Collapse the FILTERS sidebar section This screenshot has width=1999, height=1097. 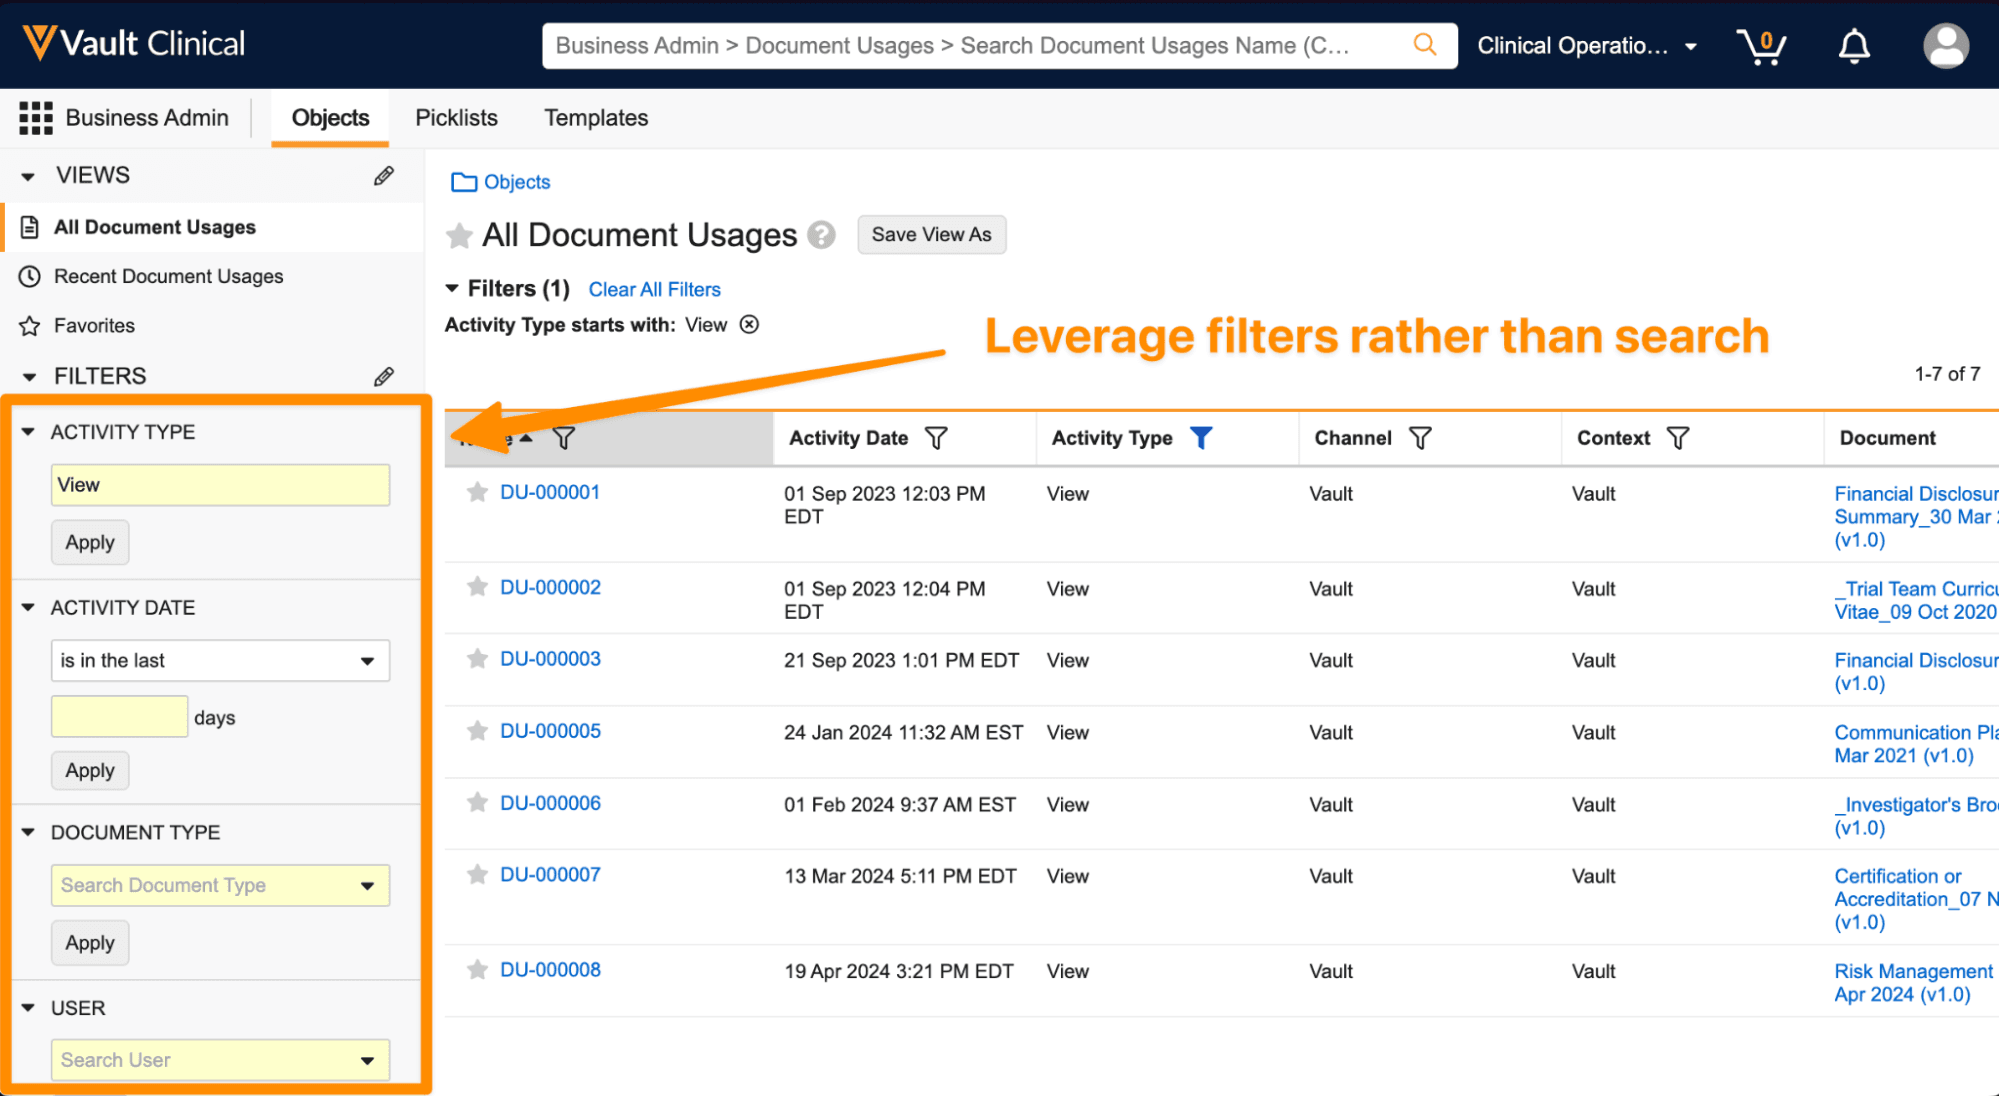(x=29, y=377)
